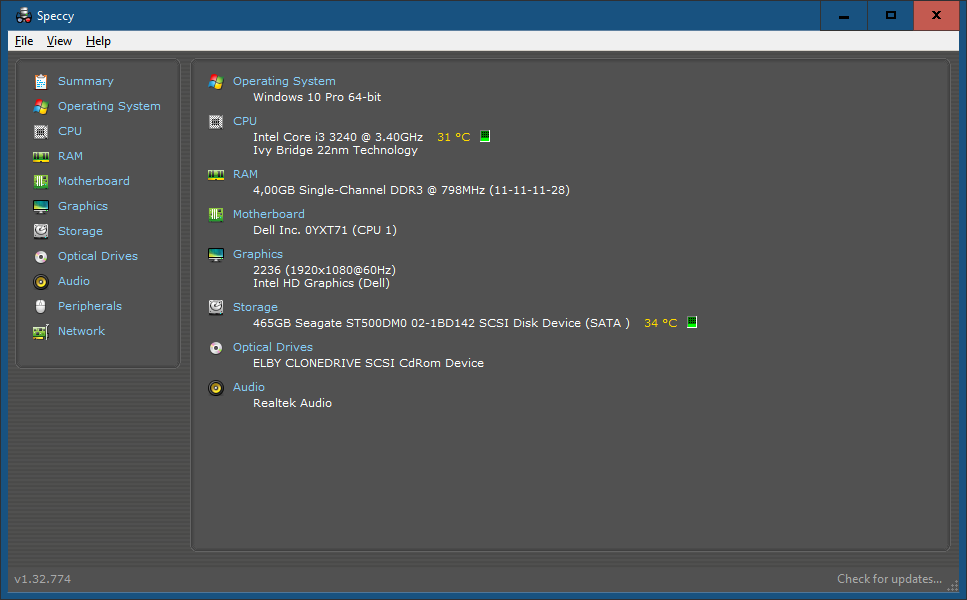Image resolution: width=967 pixels, height=600 pixels.
Task: Click the Graphics monitor icon in the sidebar
Action: (x=41, y=207)
